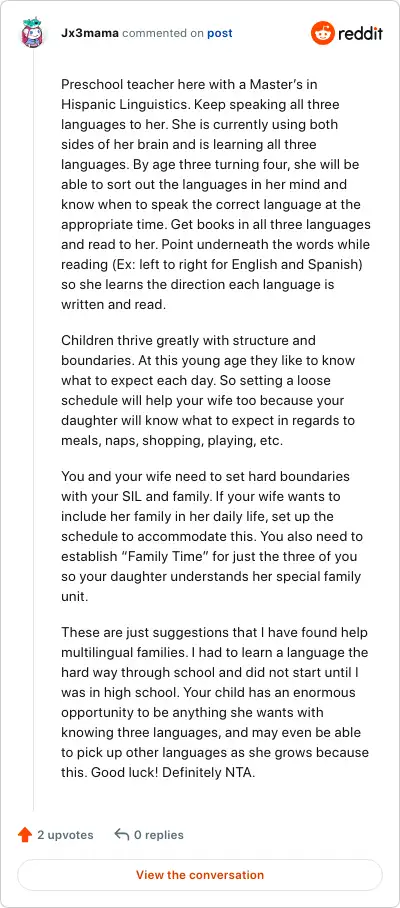The width and height of the screenshot is (400, 908).
Task: Click the "View the conversation" button
Action: pyautogui.click(x=200, y=874)
